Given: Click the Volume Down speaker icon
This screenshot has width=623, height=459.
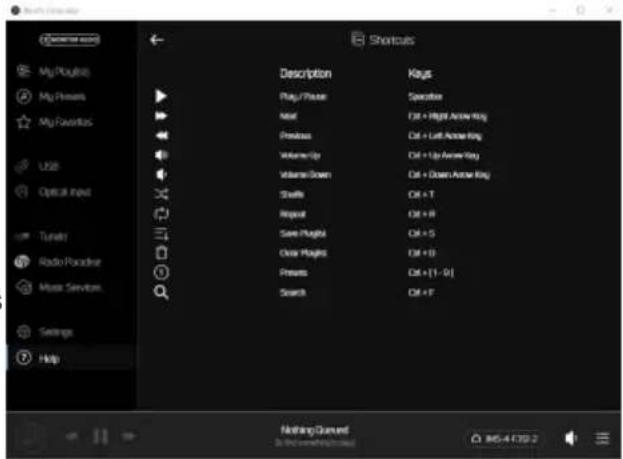Looking at the screenshot, I should (x=161, y=174).
